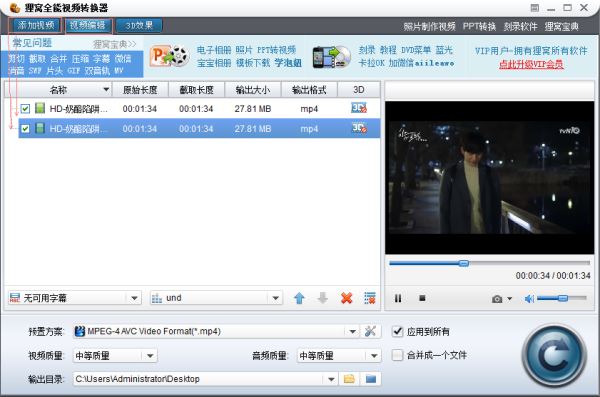Click the subtitle icon beside 无可用字幕
The image size is (600, 397).
pyautogui.click(x=15, y=298)
